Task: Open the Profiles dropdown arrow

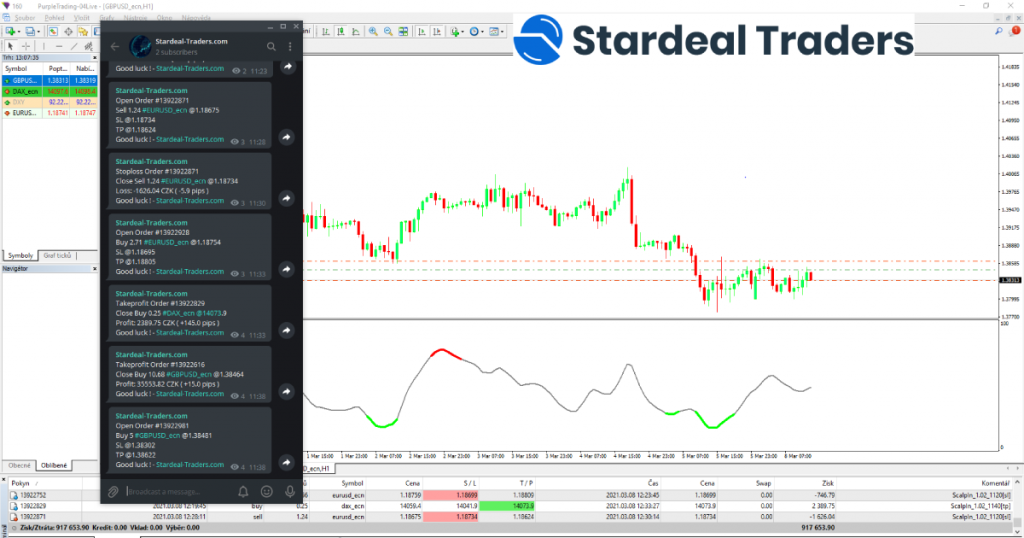Action: (39, 31)
